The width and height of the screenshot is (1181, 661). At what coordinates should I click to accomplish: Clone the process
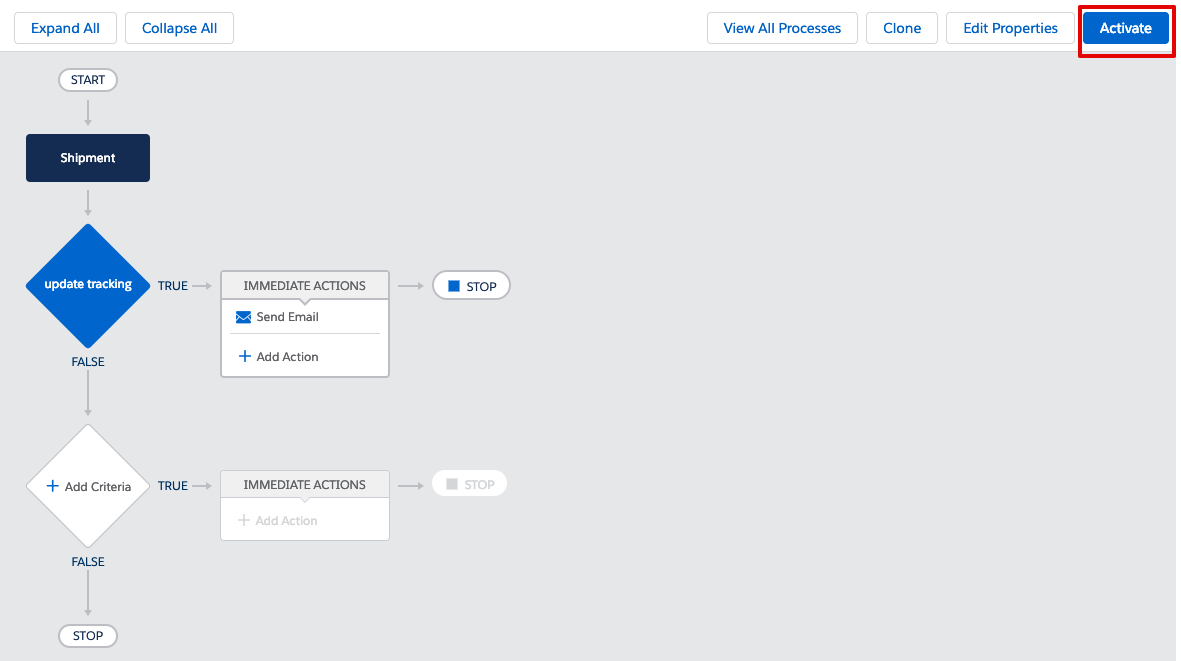[902, 28]
